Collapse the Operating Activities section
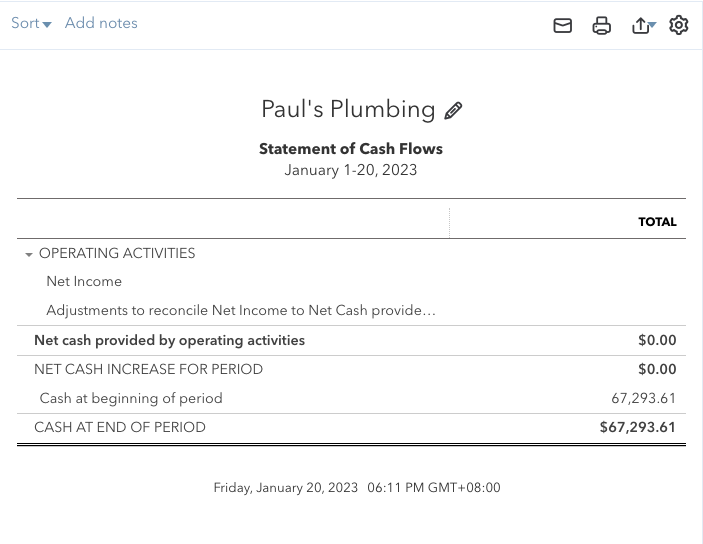Viewport: 703px width, 544px height. (29, 255)
